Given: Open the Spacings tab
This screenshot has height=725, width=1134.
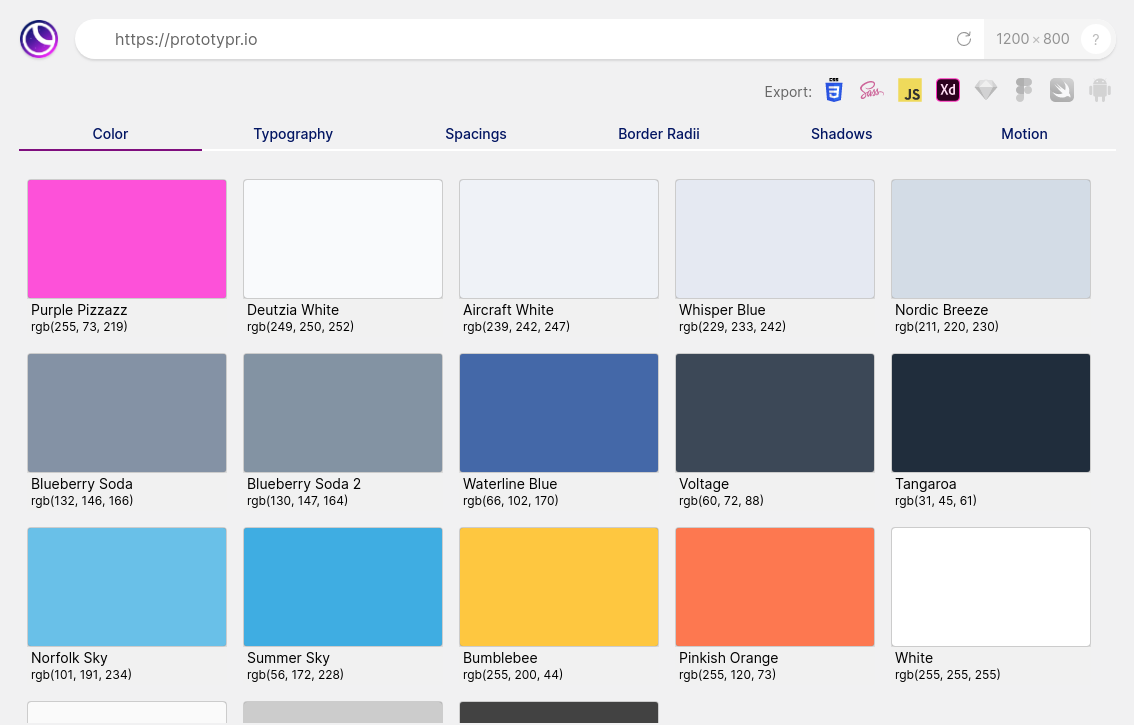Looking at the screenshot, I should coord(476,134).
